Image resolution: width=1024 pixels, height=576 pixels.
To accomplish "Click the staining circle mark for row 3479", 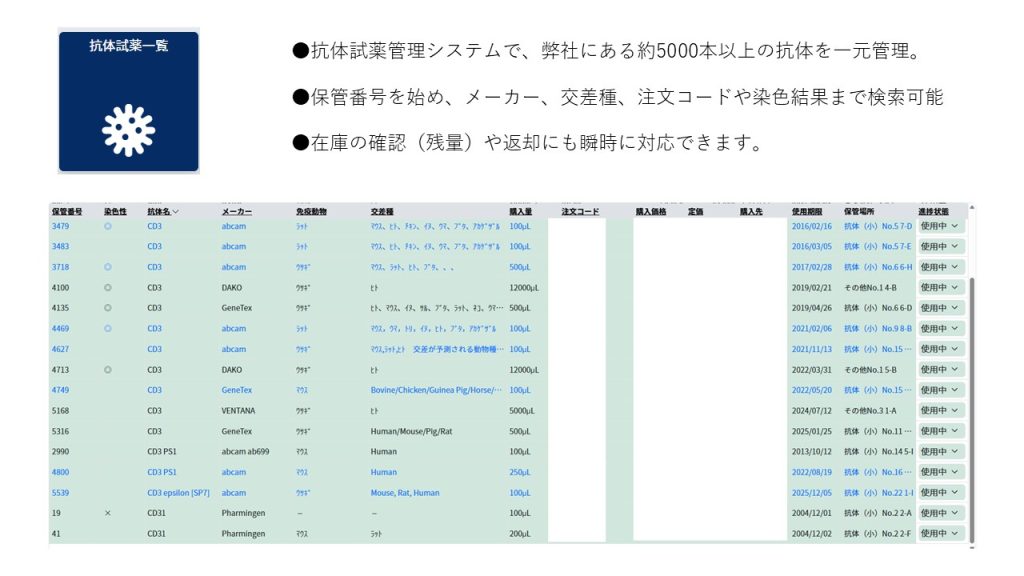I will pos(108,226).
